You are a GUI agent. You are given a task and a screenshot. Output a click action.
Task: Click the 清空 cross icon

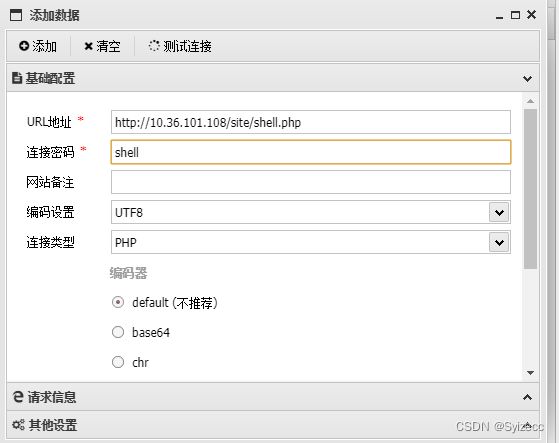[x=88, y=46]
